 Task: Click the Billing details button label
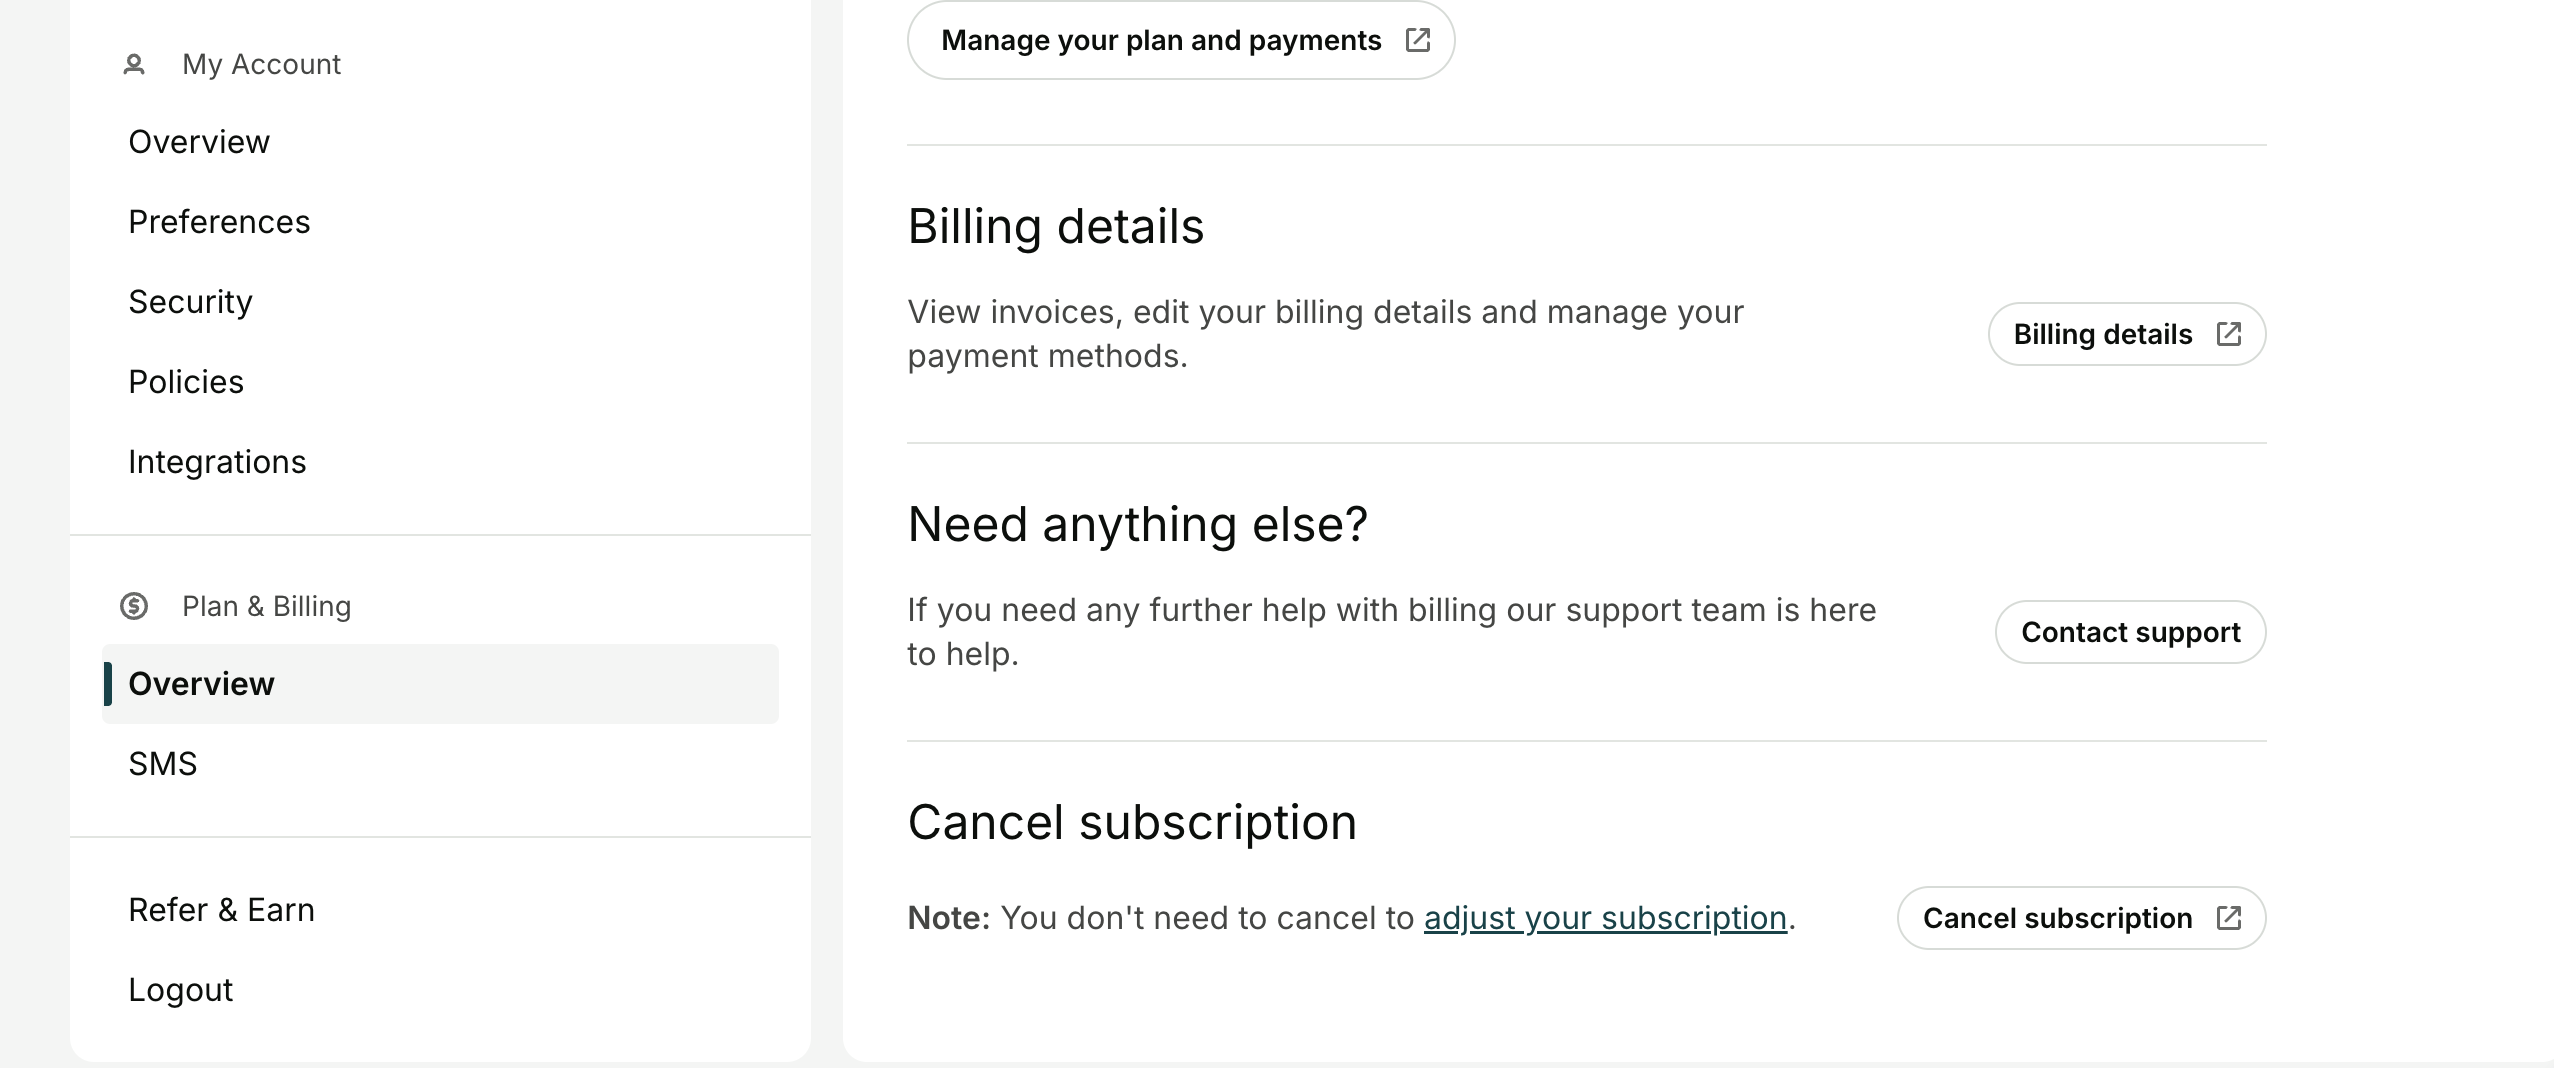tap(2102, 334)
